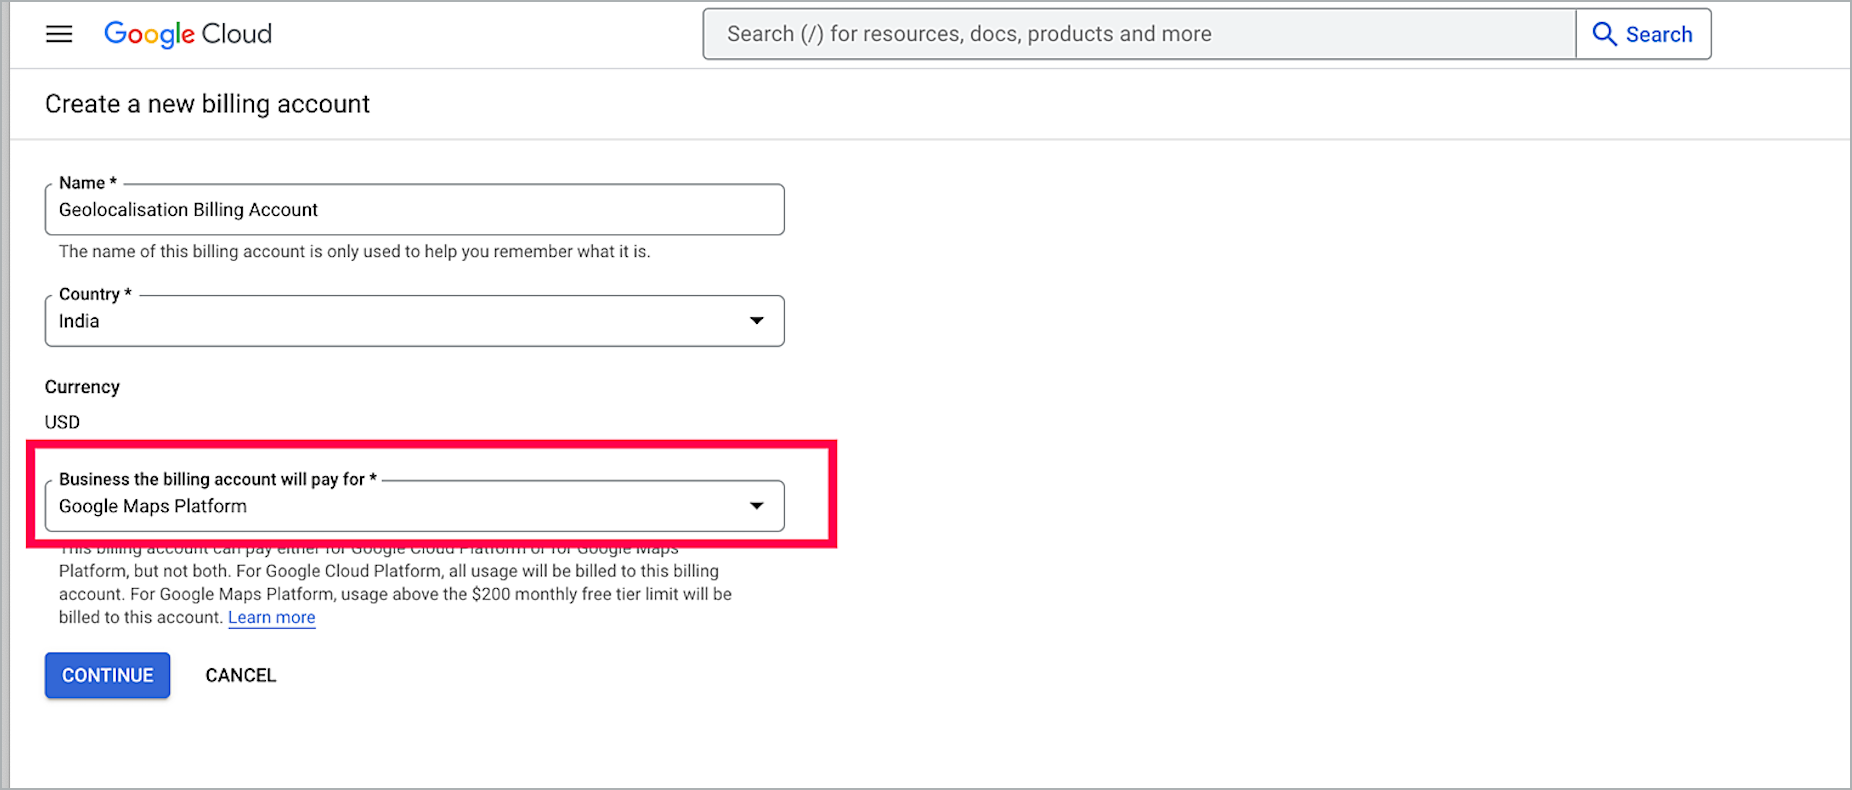Open the Learn more link
1852x790 pixels.
click(271, 617)
